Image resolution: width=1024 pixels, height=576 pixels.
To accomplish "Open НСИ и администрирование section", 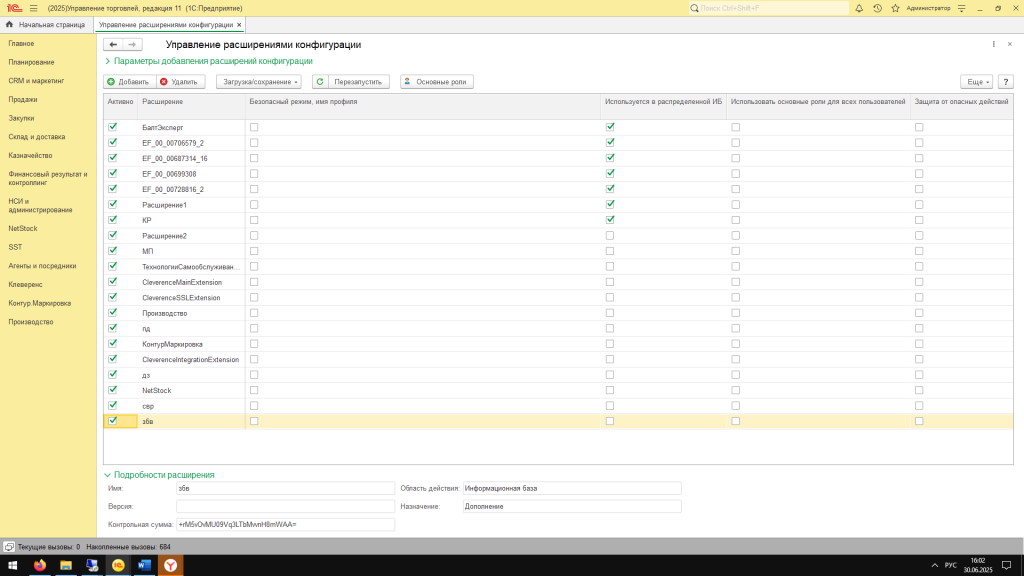I will tap(40, 206).
